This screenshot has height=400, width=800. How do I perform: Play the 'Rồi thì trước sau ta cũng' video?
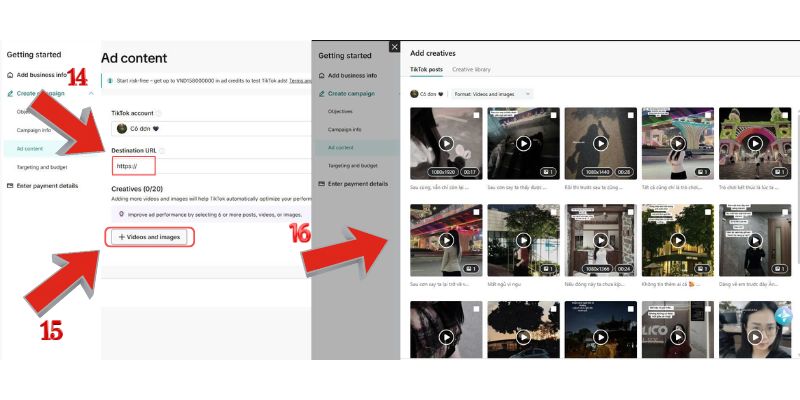pos(601,143)
